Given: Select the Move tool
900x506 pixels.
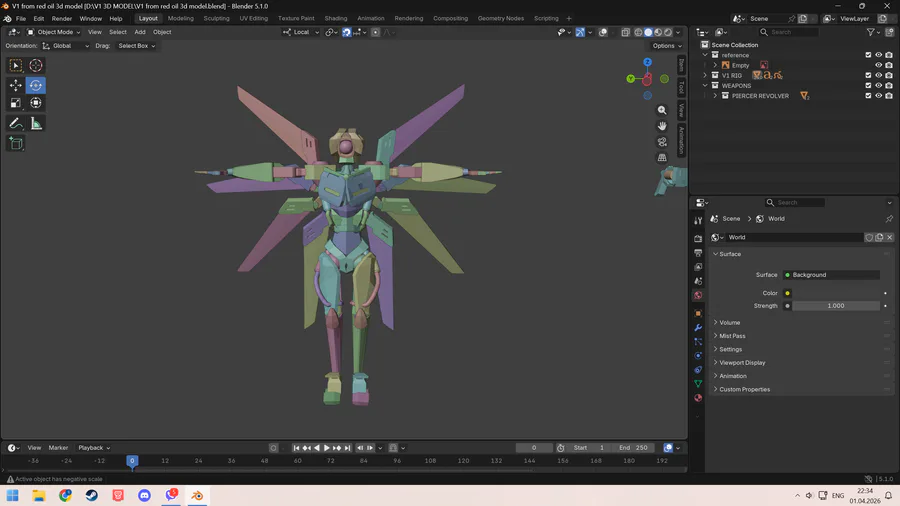Looking at the screenshot, I should (x=16, y=86).
